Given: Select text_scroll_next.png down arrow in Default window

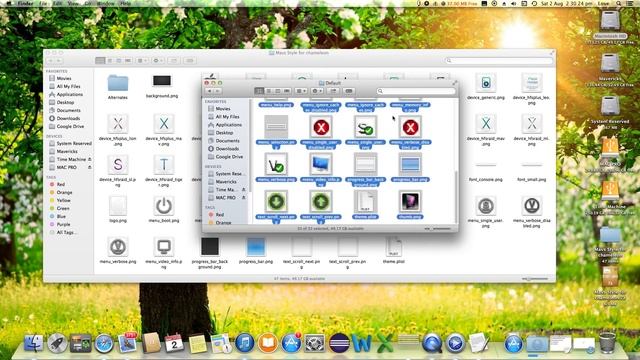Looking at the screenshot, I should 276,202.
